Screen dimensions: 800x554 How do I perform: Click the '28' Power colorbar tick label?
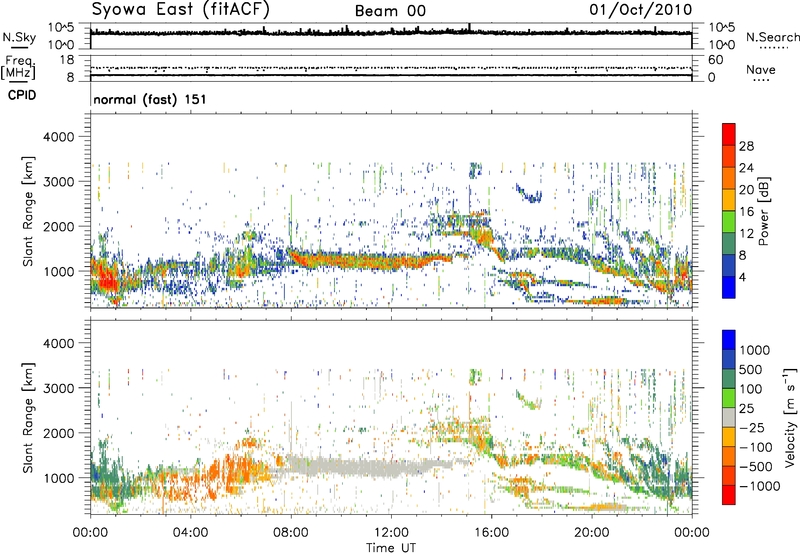tap(746, 146)
